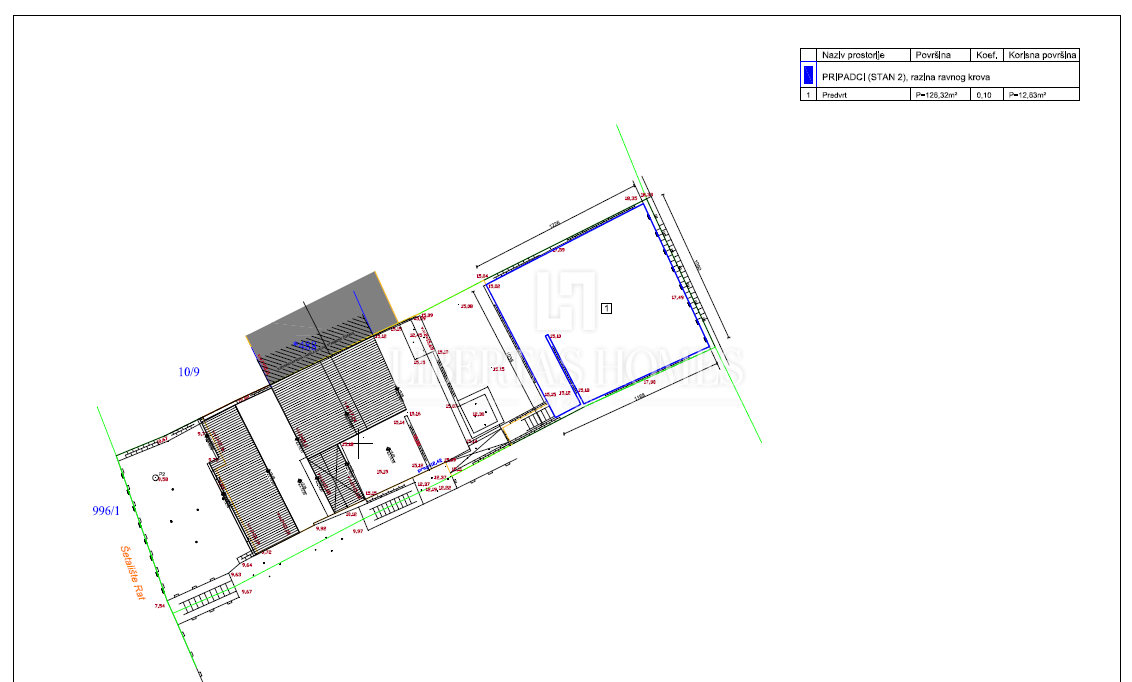
Task: Click the elevation label '9,67' by the lower stairs
Action: pyautogui.click(x=247, y=592)
